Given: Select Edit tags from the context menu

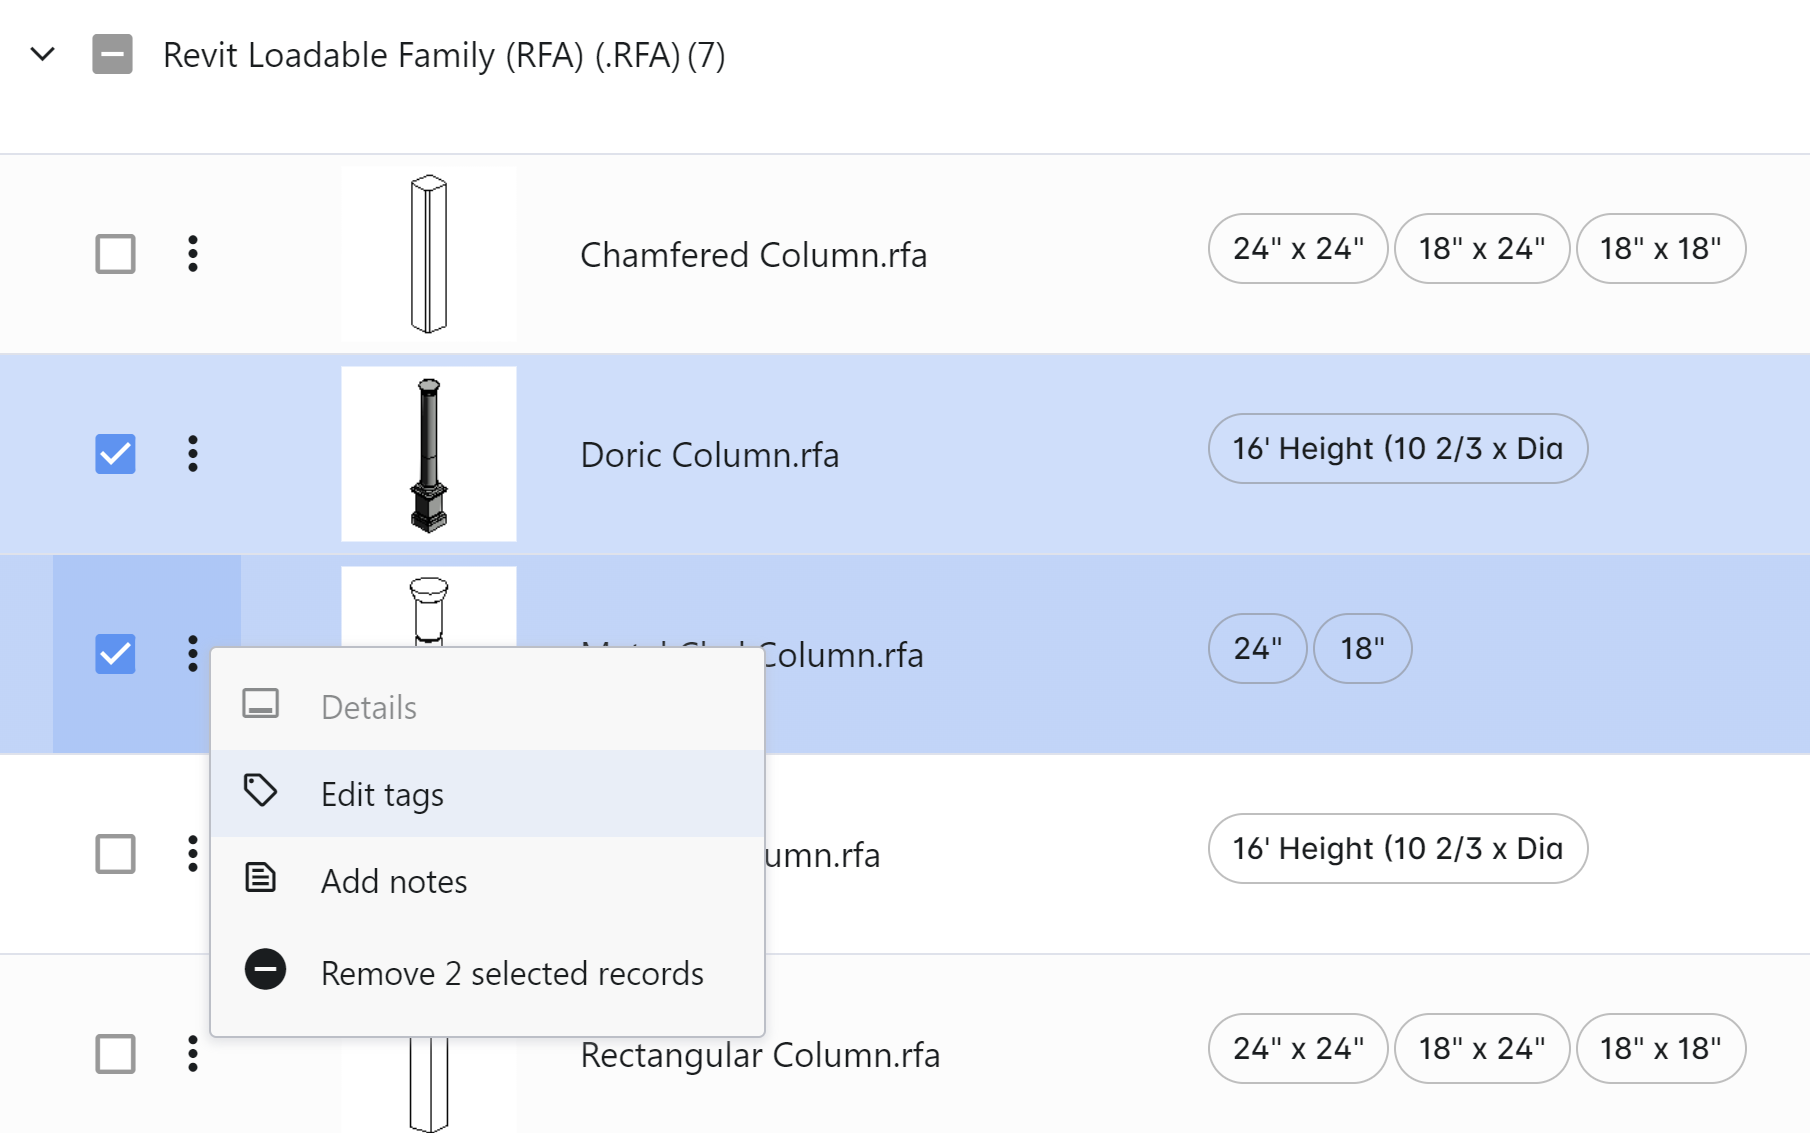Looking at the screenshot, I should (382, 794).
